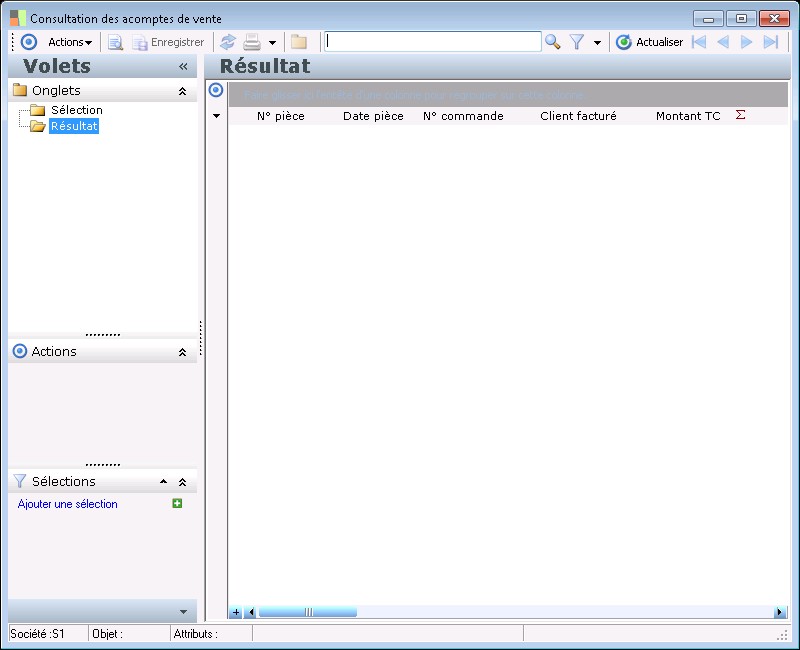The height and width of the screenshot is (650, 800).
Task: Open the grid row selector dropdown arrow
Action: pyautogui.click(x=216, y=116)
